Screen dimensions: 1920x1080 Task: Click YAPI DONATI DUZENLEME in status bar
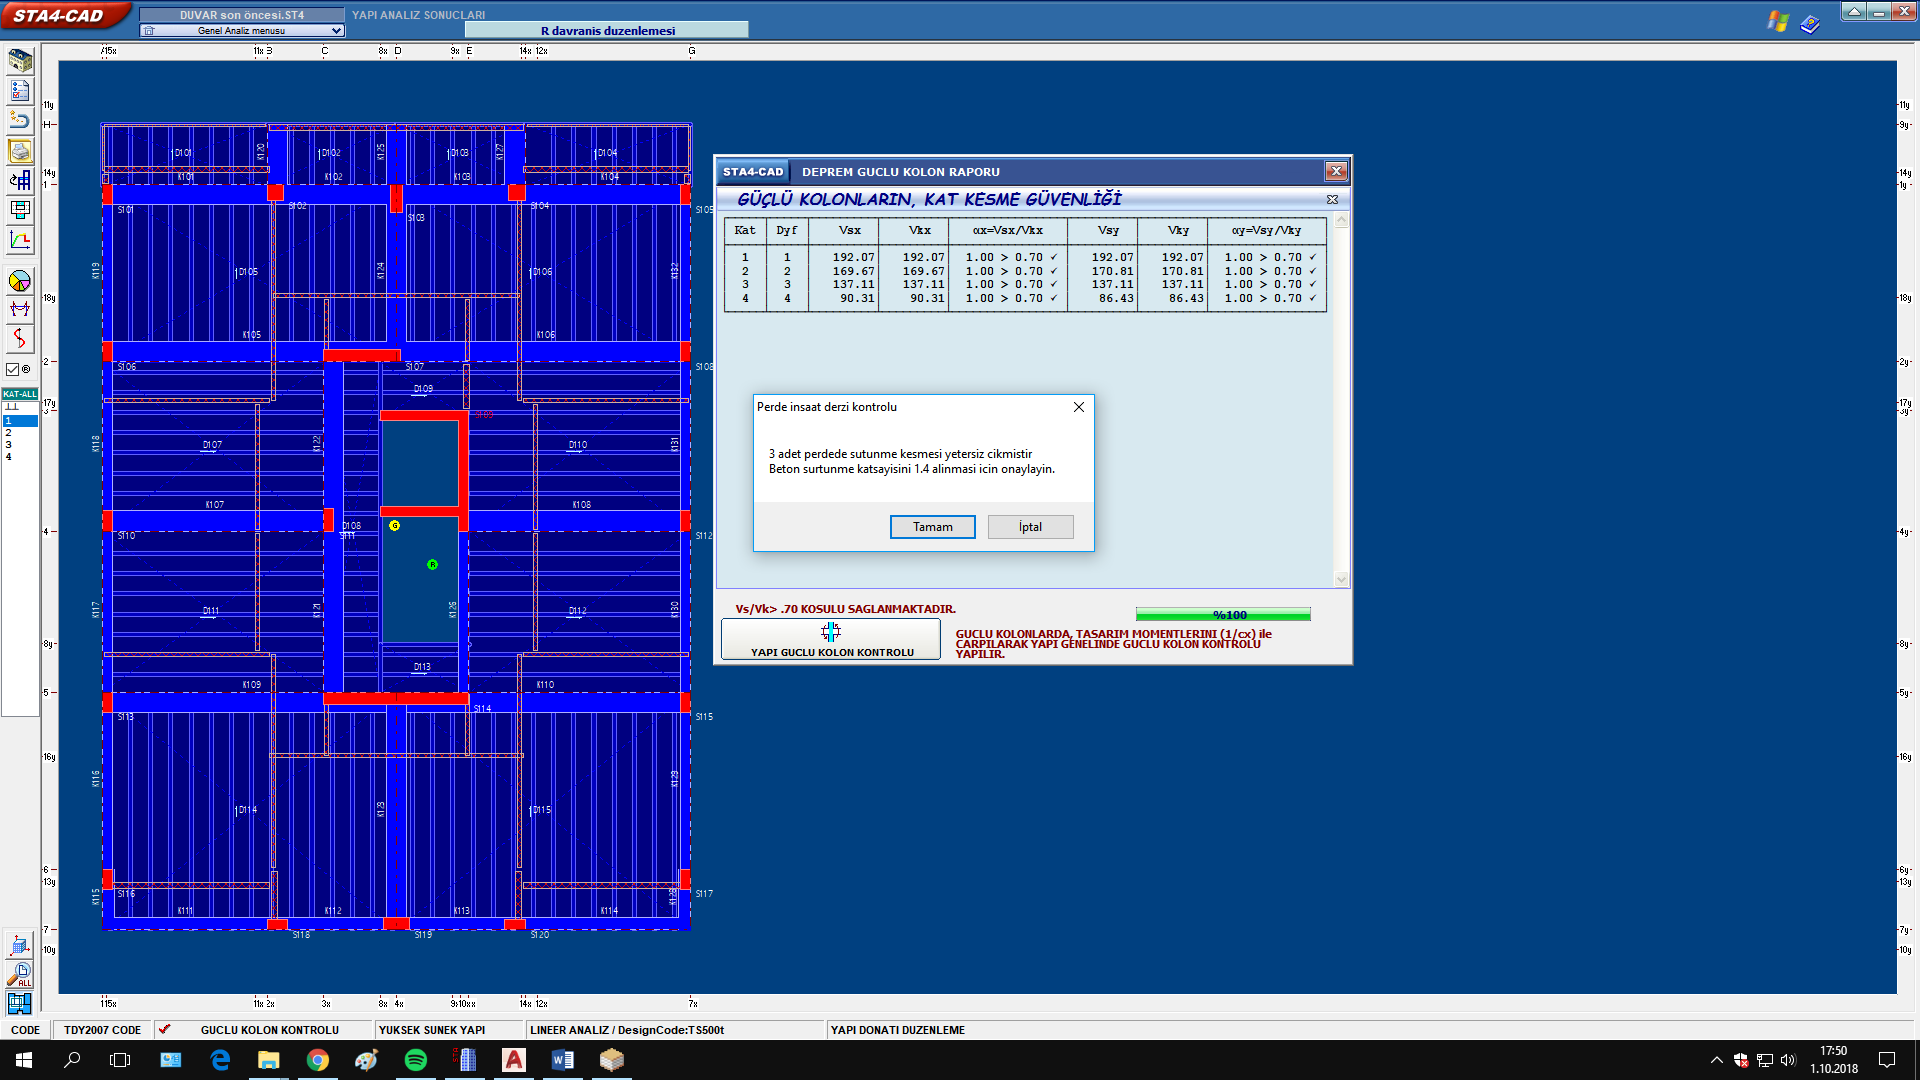coord(897,1030)
